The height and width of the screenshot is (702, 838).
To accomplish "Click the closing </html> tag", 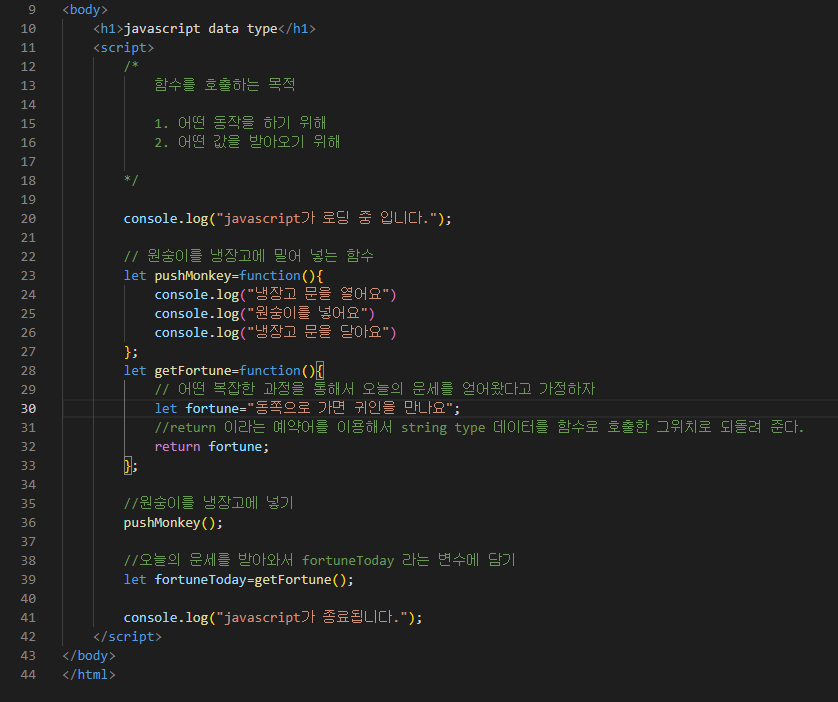I will pyautogui.click(x=89, y=675).
